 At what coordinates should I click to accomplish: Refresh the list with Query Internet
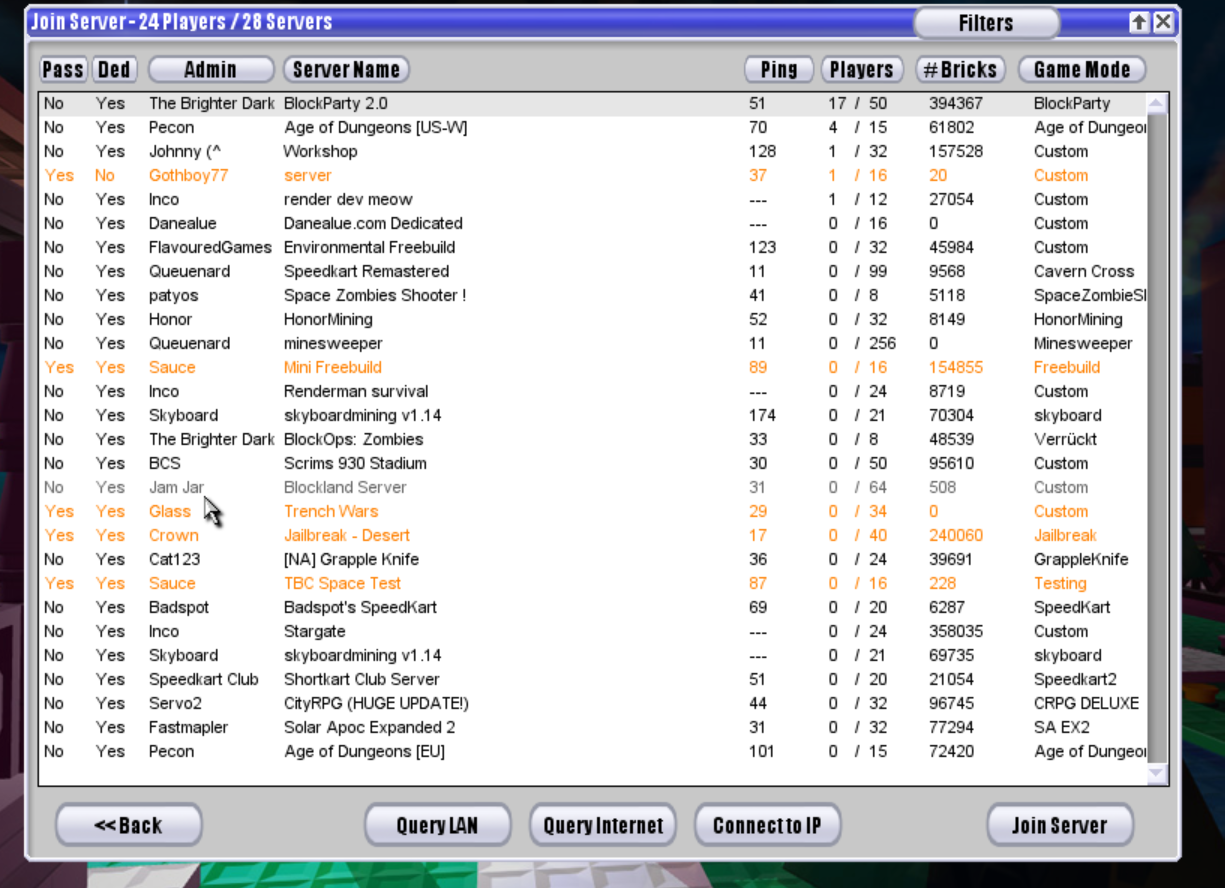click(x=603, y=825)
